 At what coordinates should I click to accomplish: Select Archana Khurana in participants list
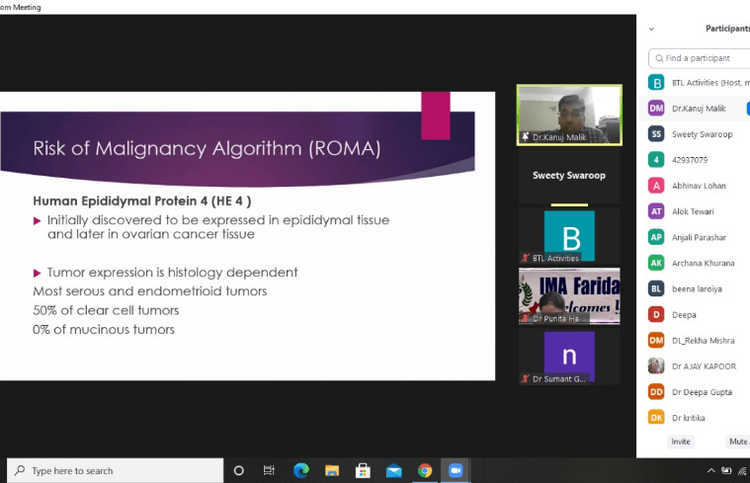[x=705, y=263]
